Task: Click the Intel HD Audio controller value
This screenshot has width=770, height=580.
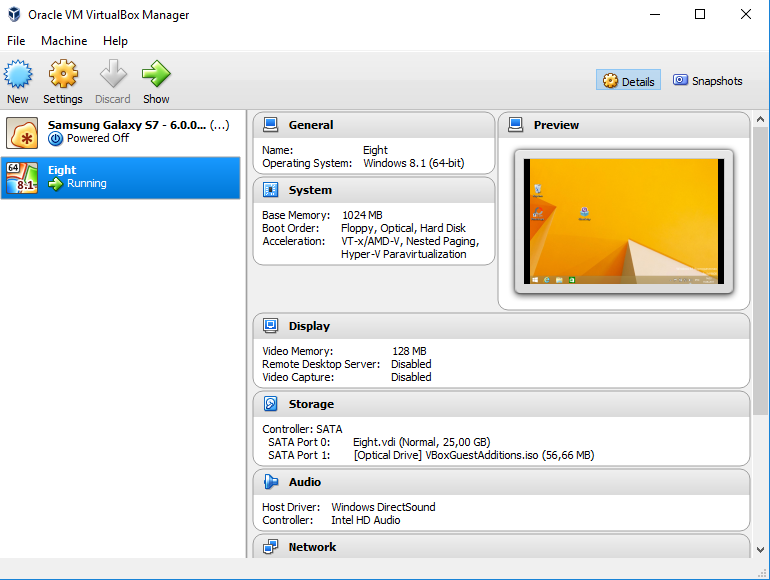Action: click(365, 520)
